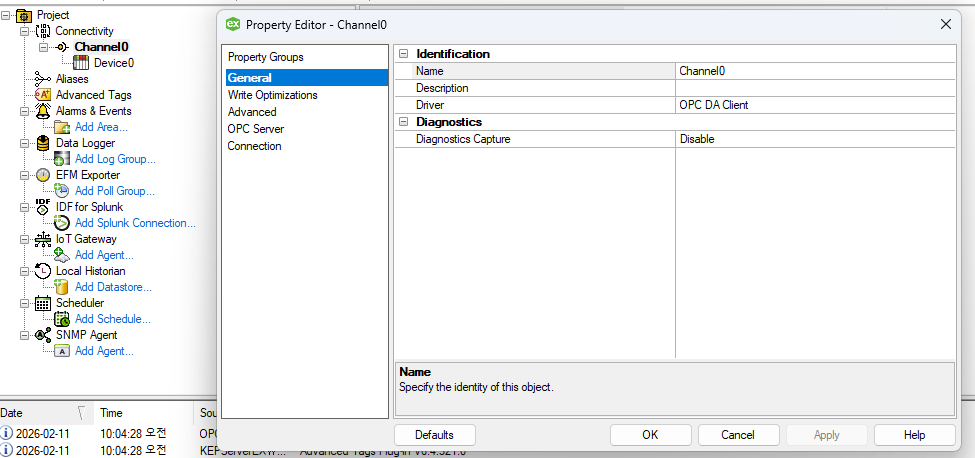The image size is (975, 458).
Task: Click the Connectivity node icon
Action: point(43,30)
